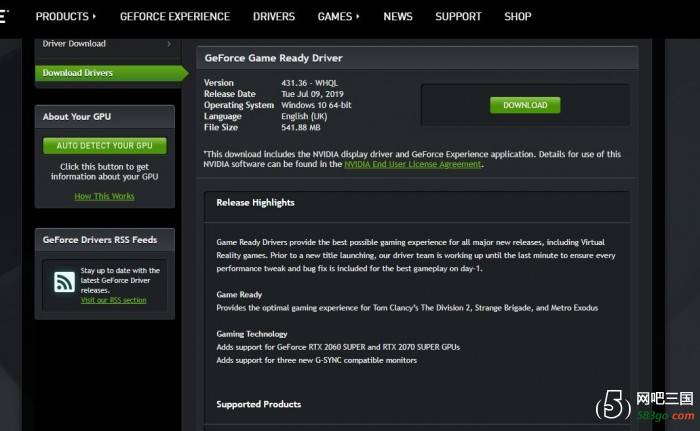Open the DRIVERS nav item

pos(274,17)
